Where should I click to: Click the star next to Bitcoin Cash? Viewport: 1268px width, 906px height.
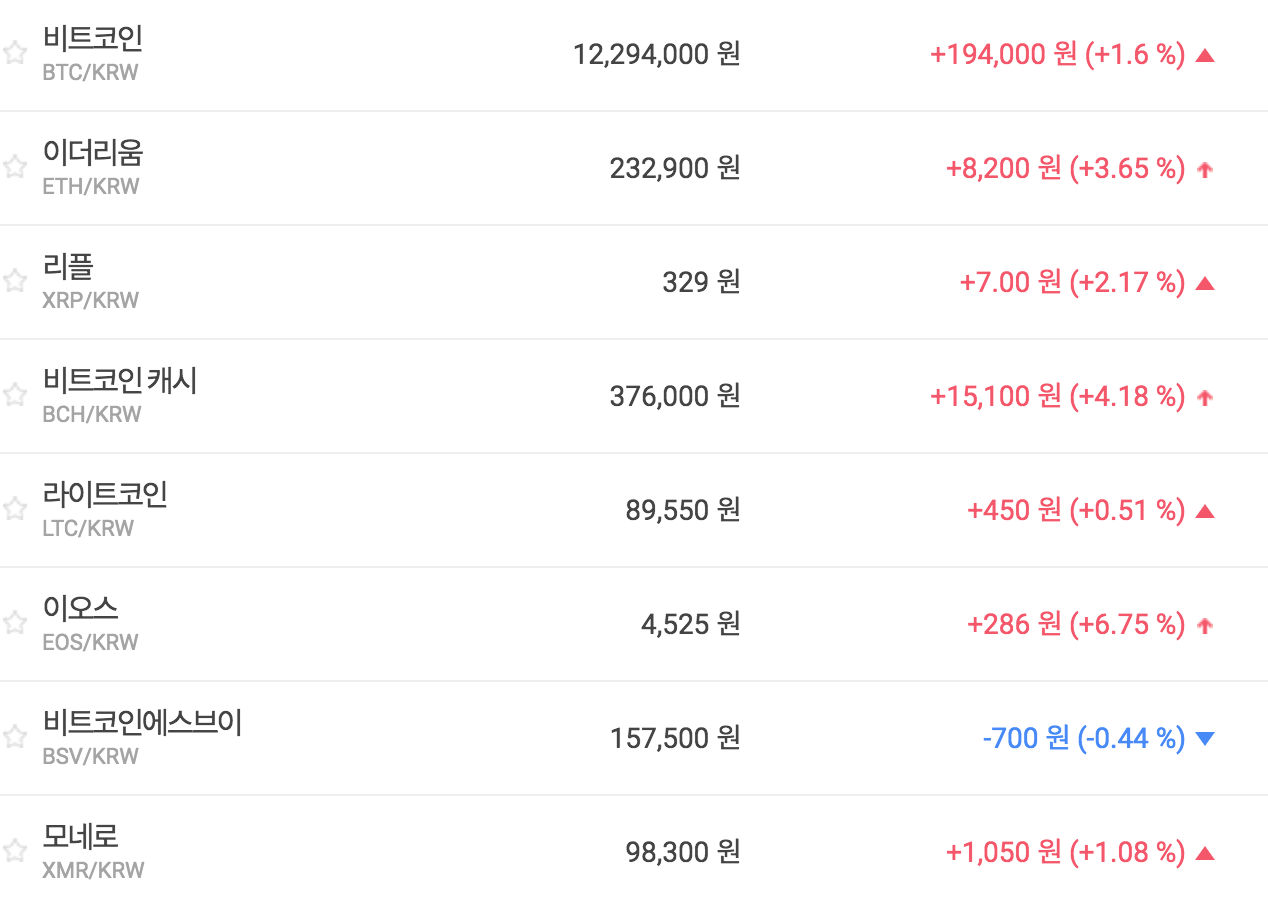tap(14, 395)
